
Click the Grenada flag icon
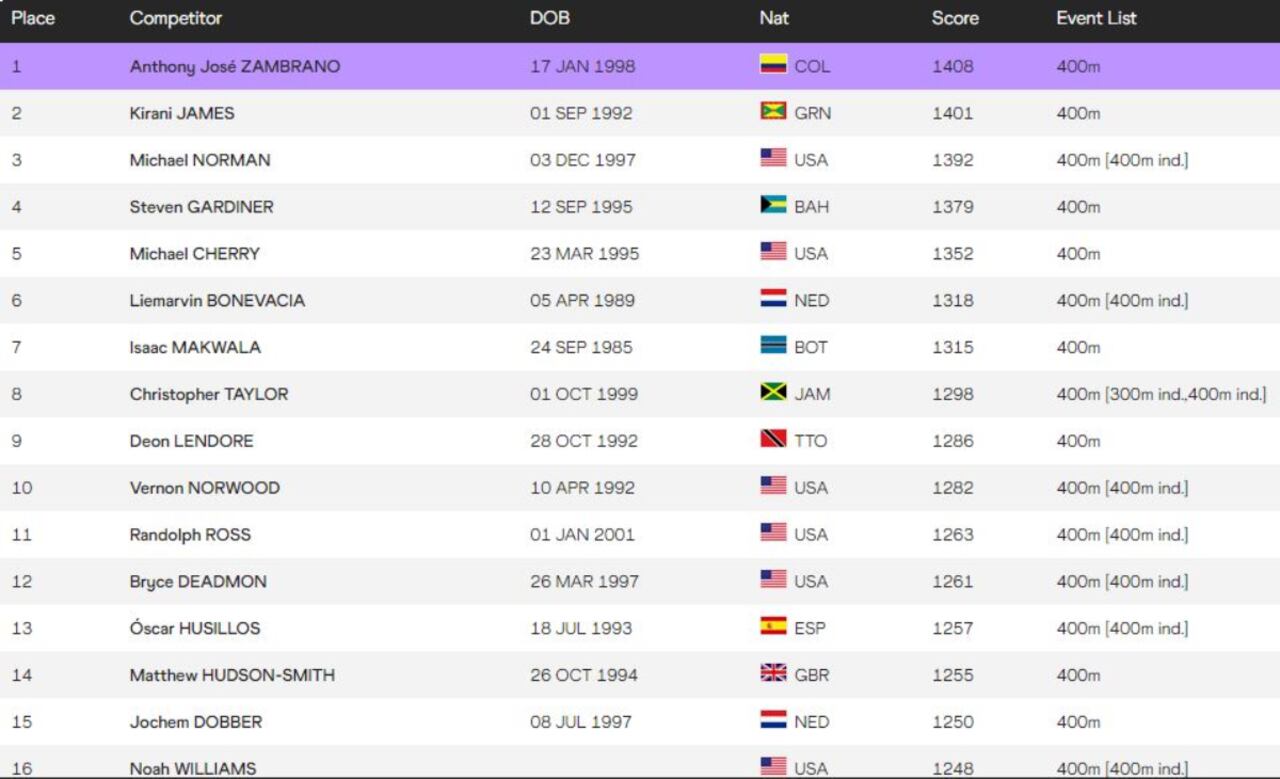[x=773, y=112]
